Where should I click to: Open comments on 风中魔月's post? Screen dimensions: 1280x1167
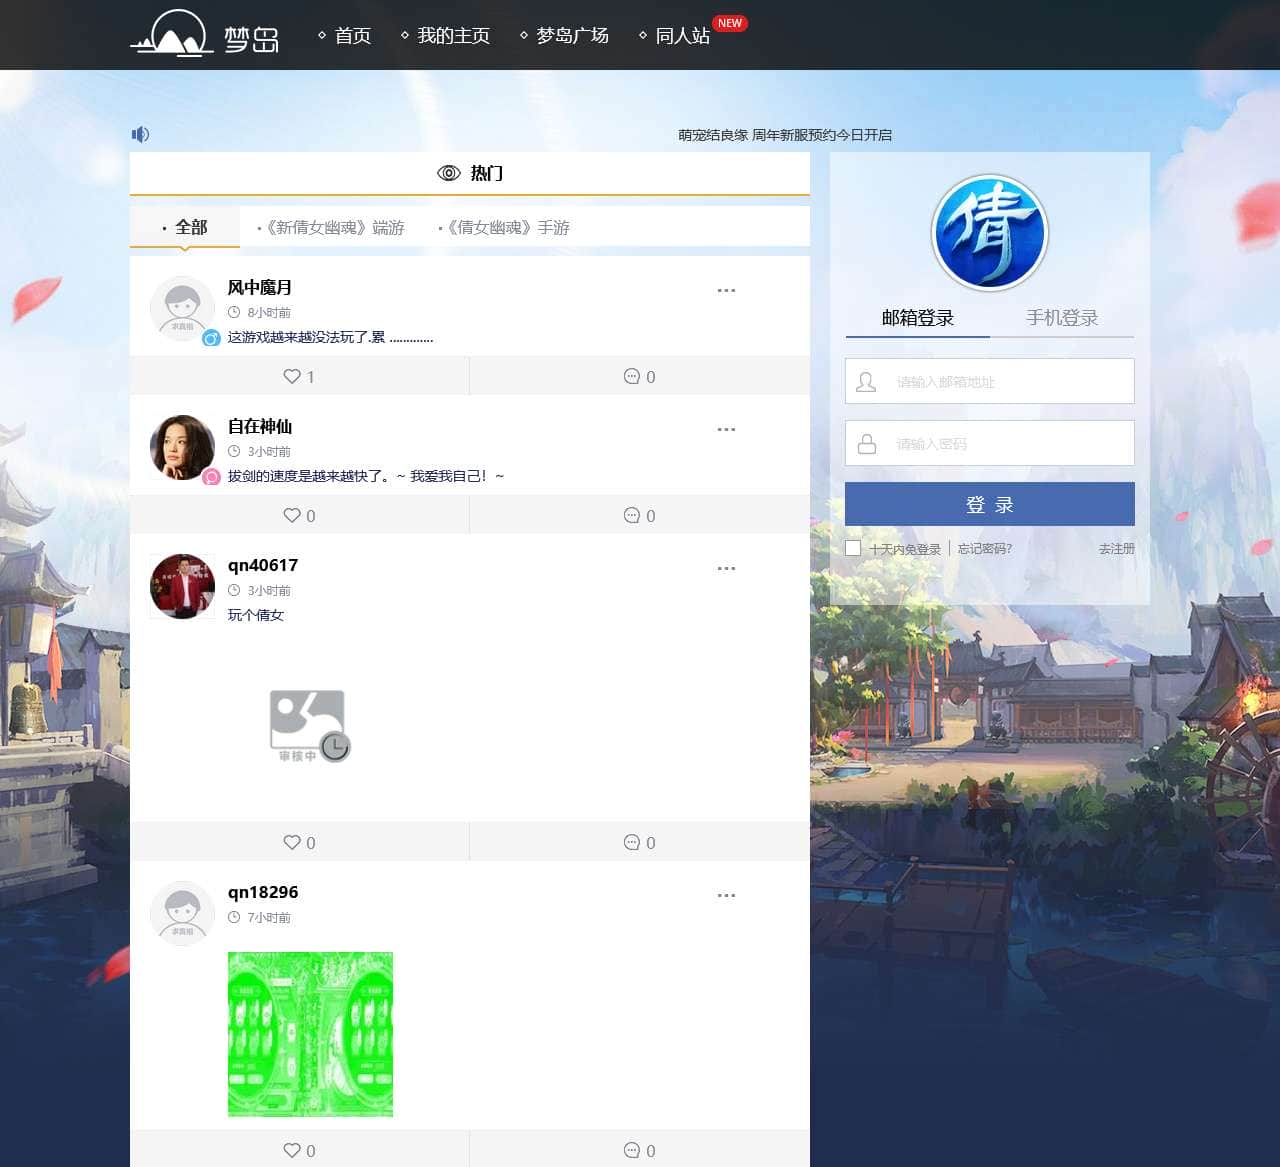point(632,376)
